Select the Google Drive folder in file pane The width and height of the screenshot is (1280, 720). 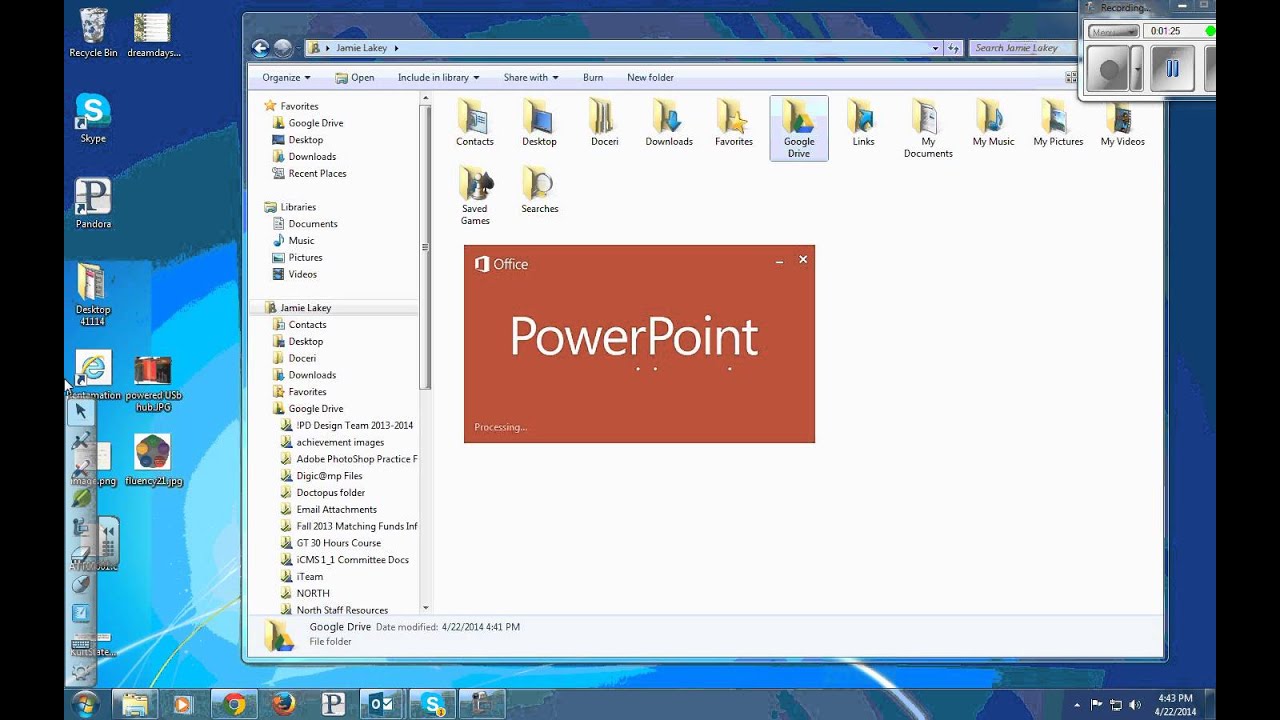tap(798, 128)
